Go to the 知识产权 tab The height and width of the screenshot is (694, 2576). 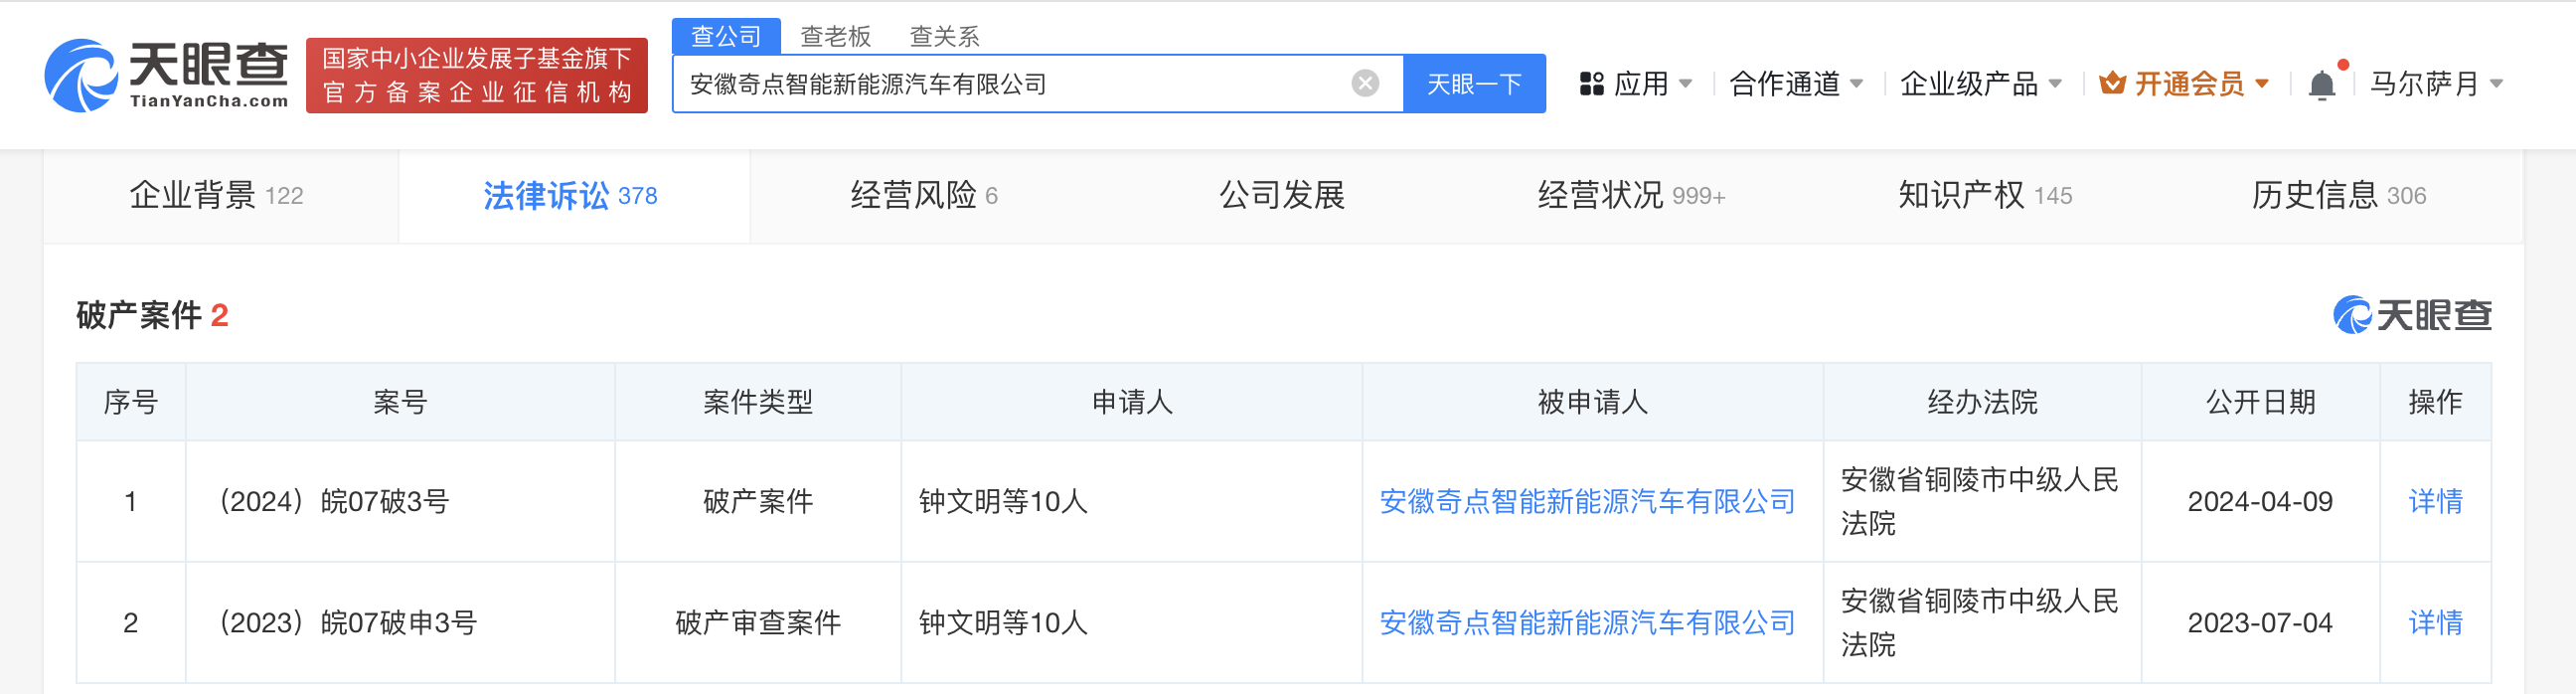[x=1984, y=196]
